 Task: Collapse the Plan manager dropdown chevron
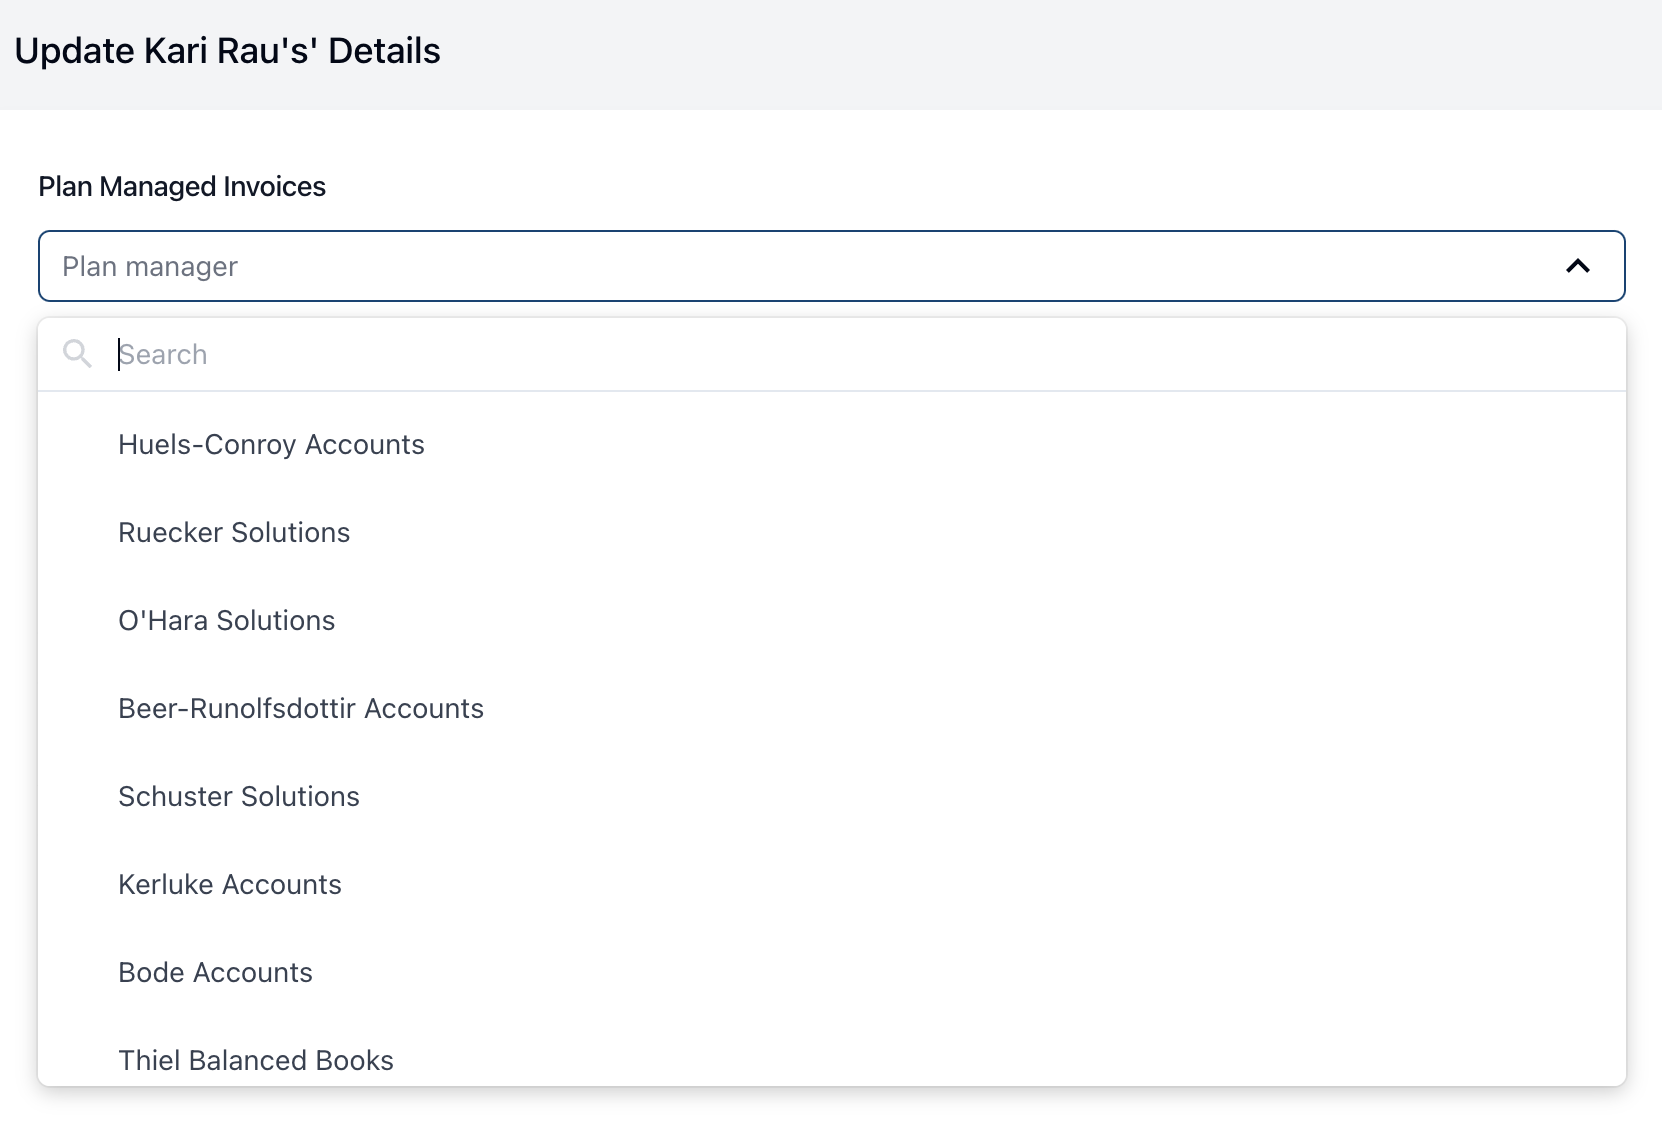pyautogui.click(x=1577, y=266)
